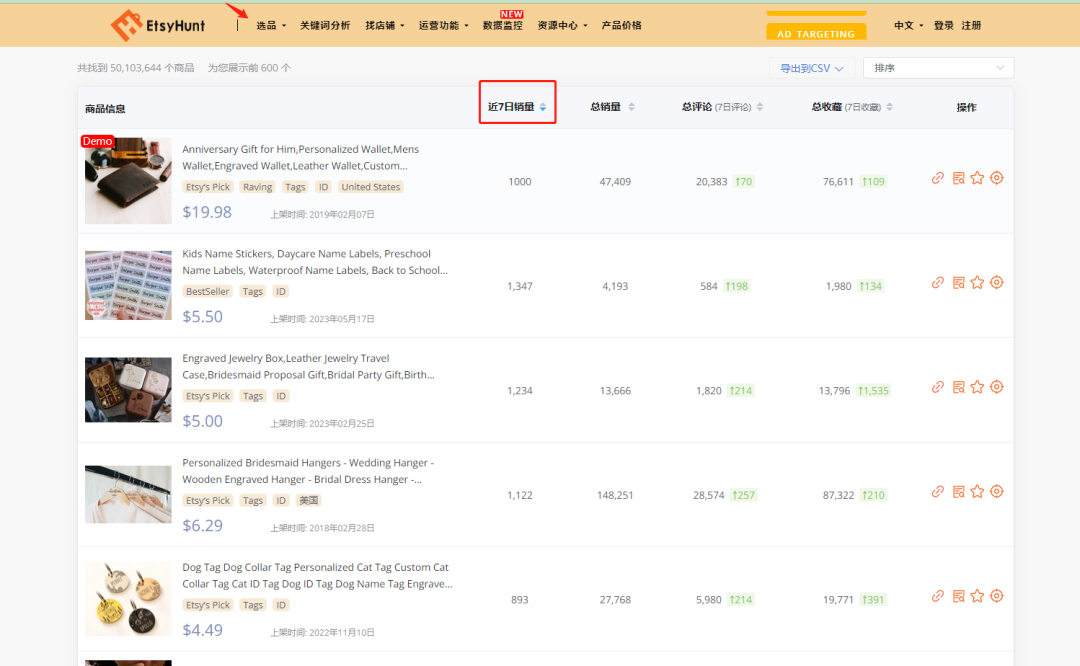Viewport: 1080px width, 666px height.
Task: Select the ad-targeting crosshair icon for the Dog Tag listing
Action: [x=996, y=595]
